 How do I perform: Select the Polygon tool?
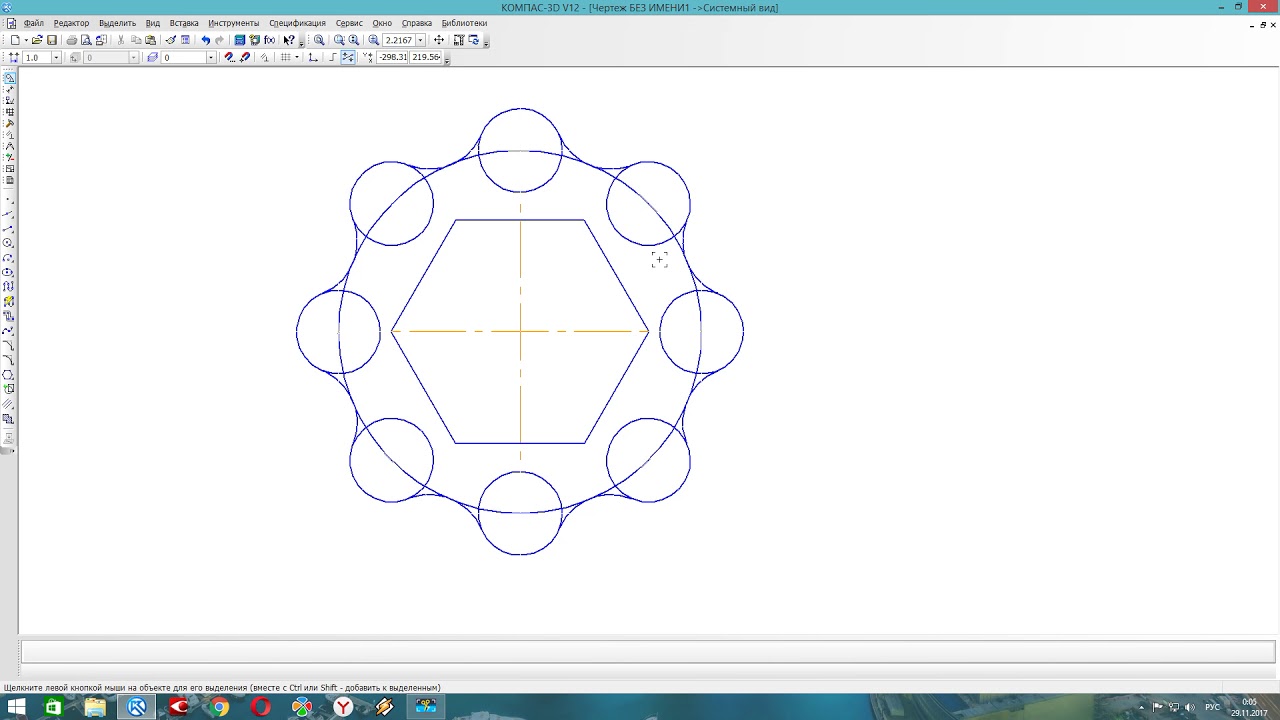[9, 374]
